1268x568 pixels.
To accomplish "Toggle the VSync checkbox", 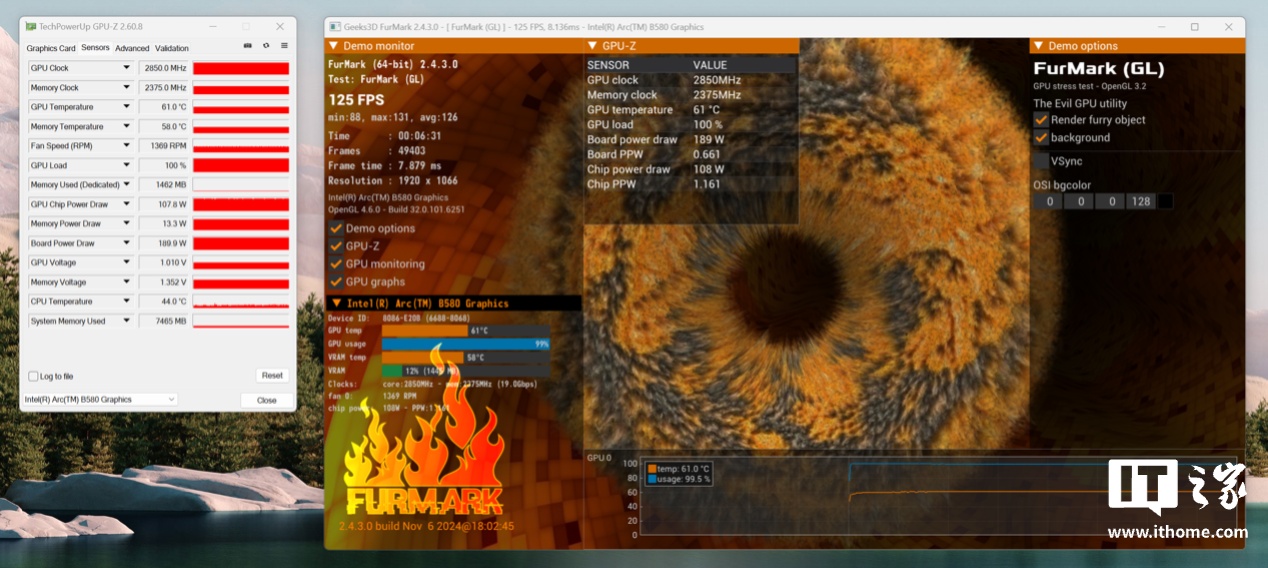I will coord(1041,161).
